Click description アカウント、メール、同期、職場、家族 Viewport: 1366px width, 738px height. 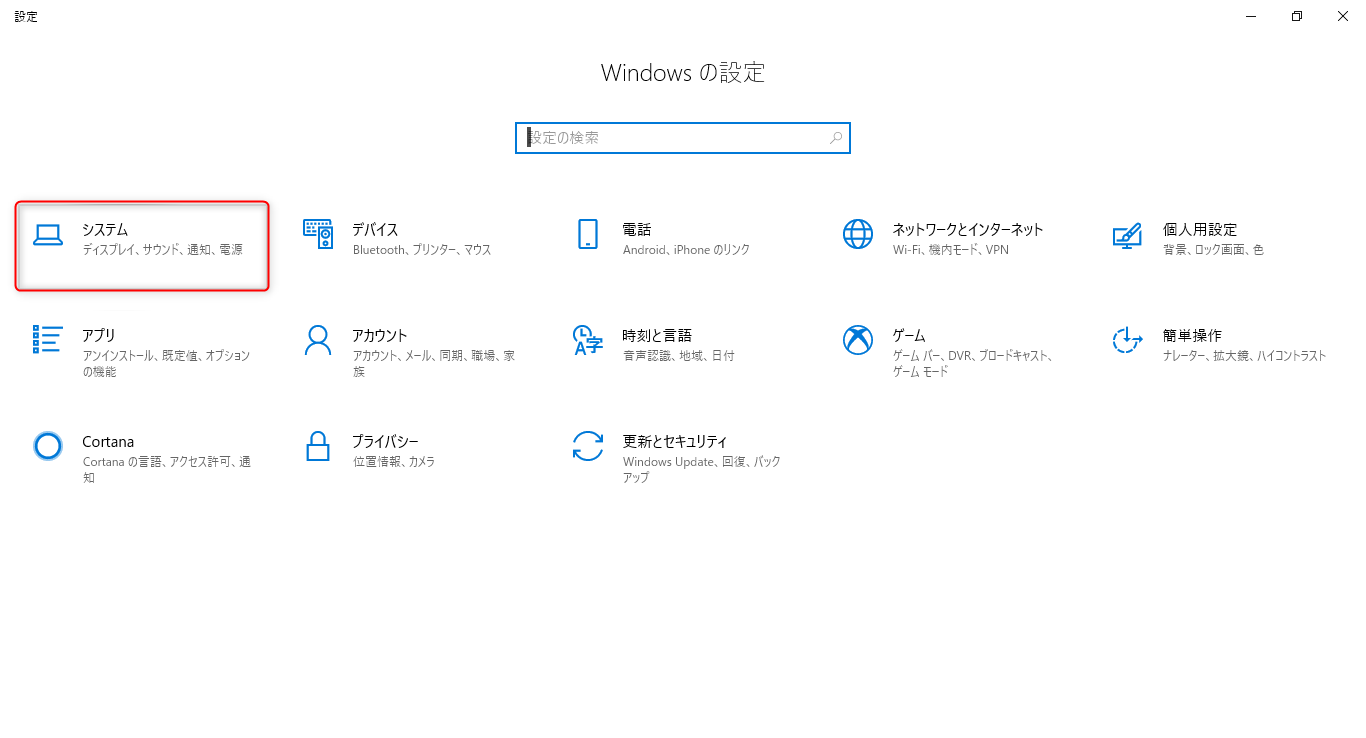(x=433, y=364)
